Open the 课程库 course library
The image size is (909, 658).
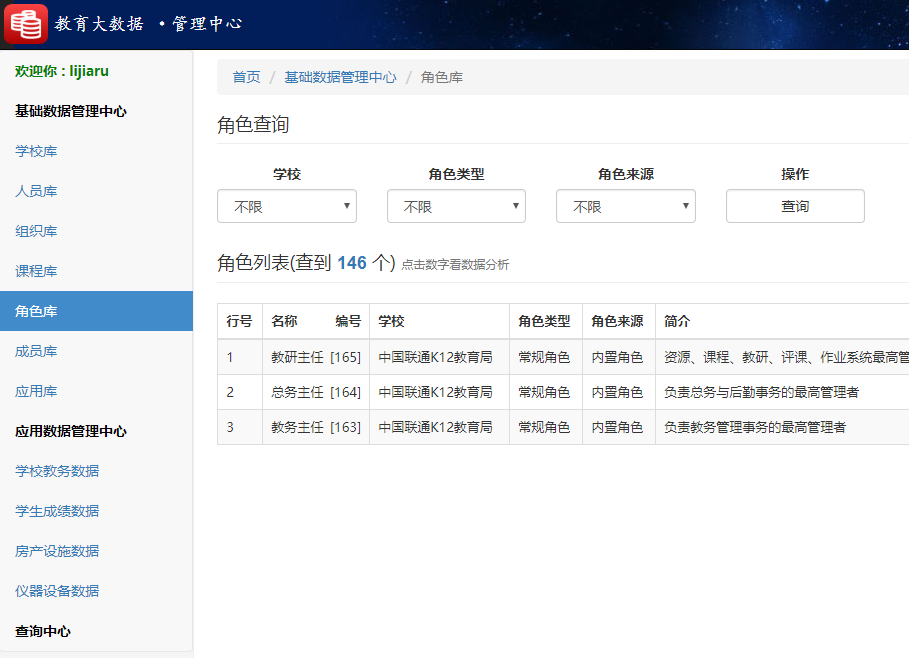click(37, 271)
